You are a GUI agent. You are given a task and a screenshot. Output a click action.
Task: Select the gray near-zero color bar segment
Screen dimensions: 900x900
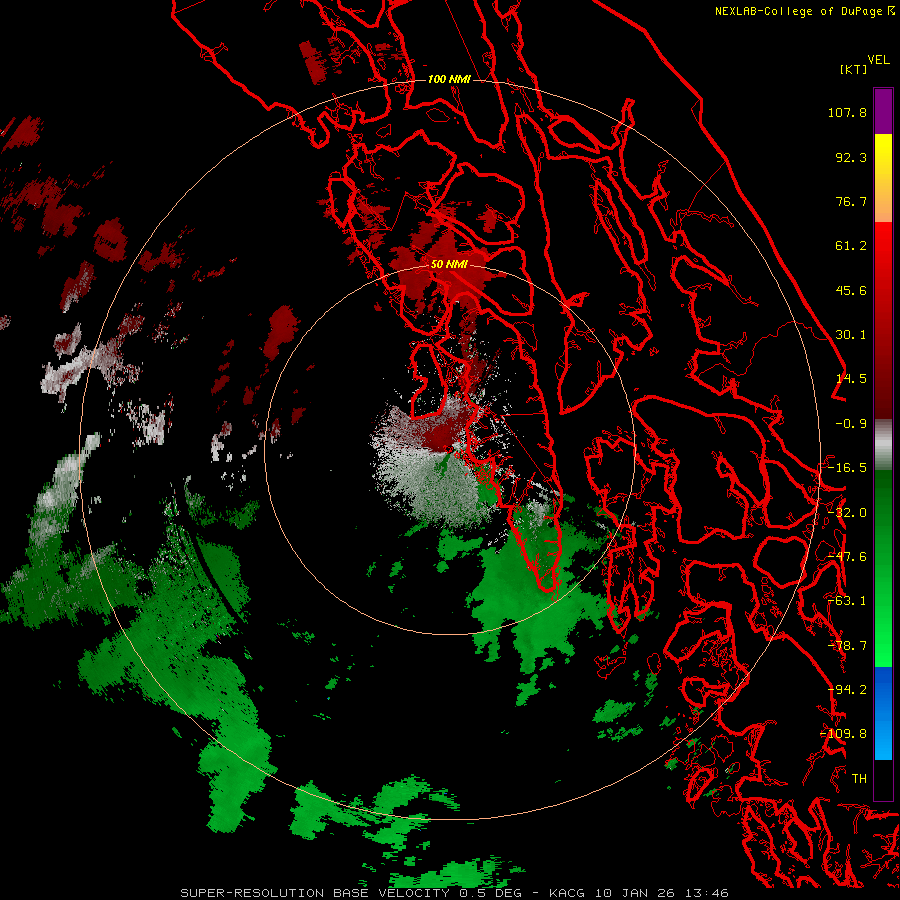click(883, 444)
